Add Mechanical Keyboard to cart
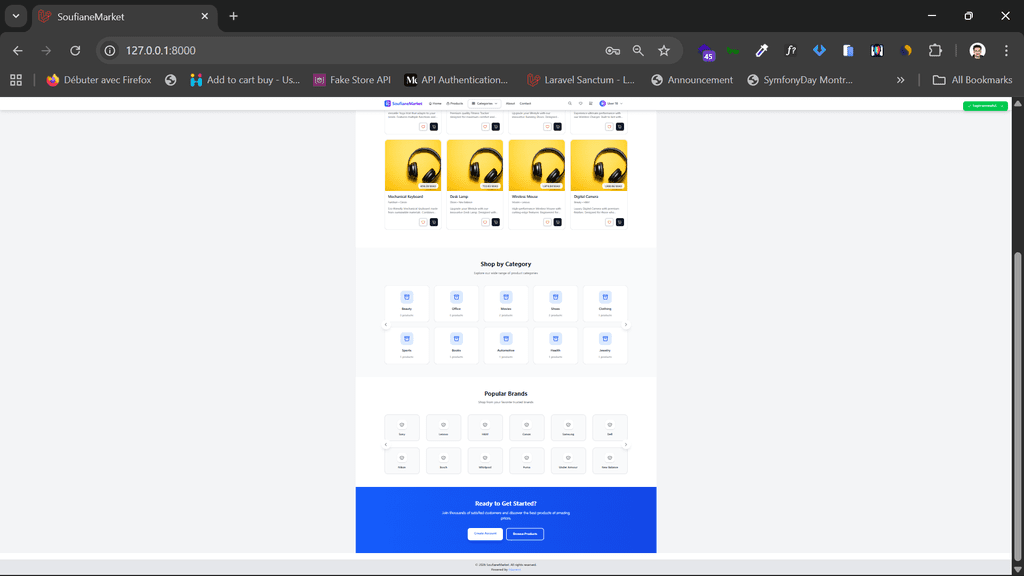This screenshot has width=1024, height=576. pyautogui.click(x=434, y=222)
